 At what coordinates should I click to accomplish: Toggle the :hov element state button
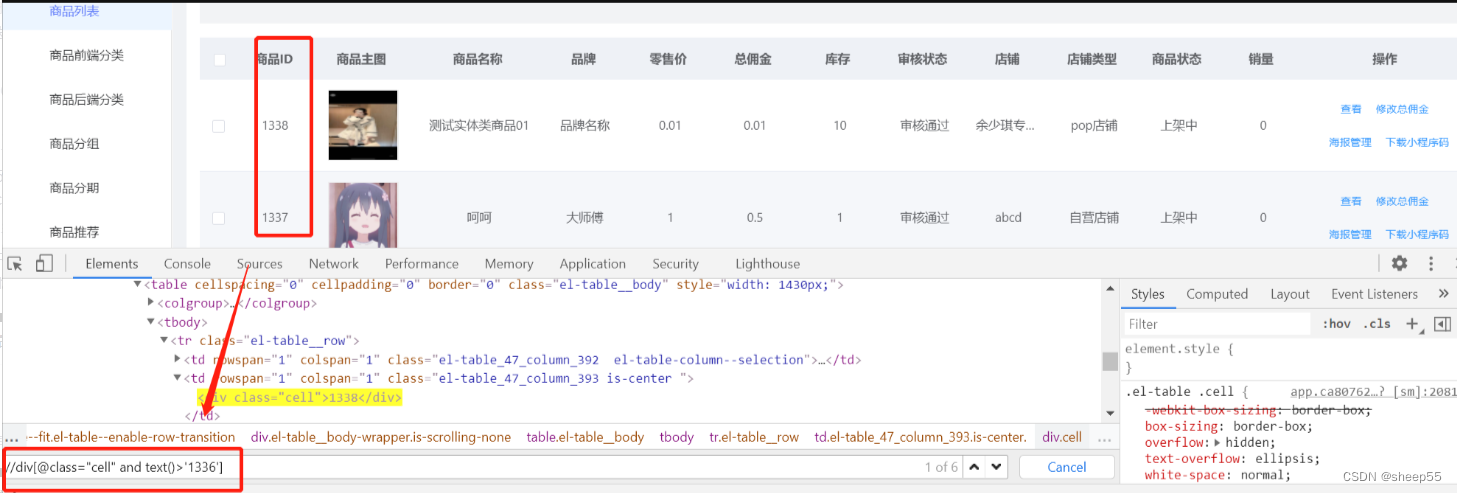[x=1336, y=324]
